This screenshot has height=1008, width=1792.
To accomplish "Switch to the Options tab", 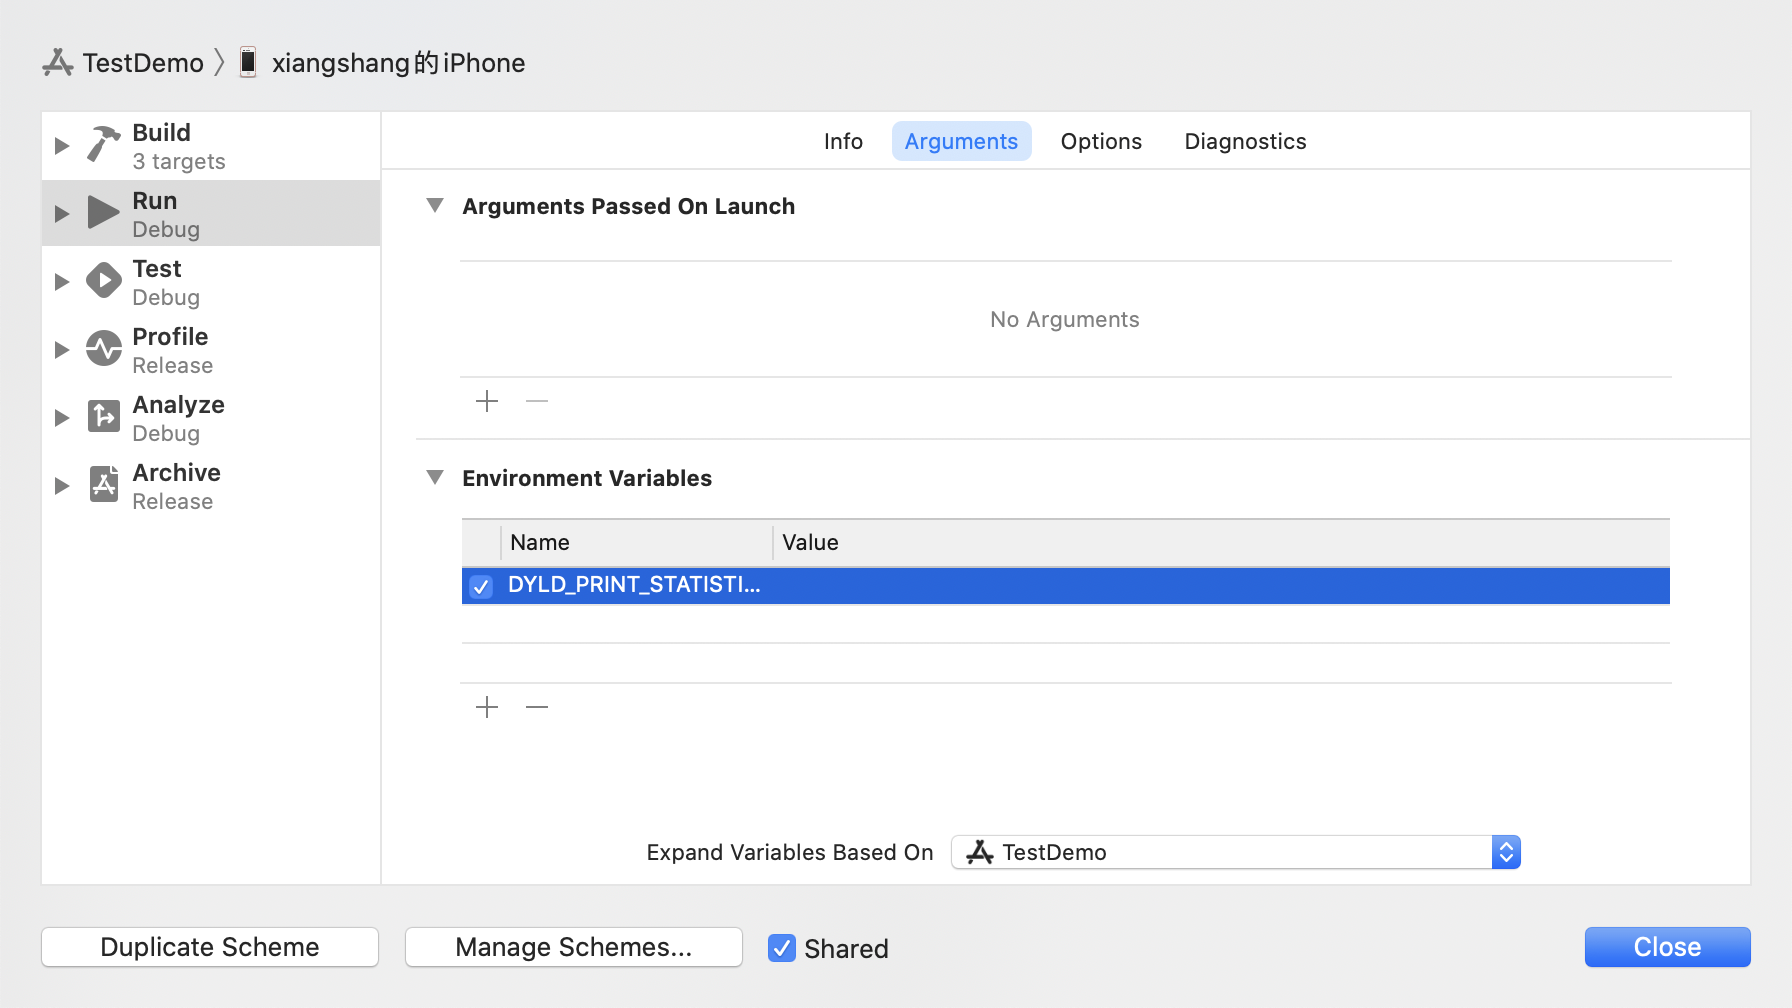I will click(x=1101, y=142).
